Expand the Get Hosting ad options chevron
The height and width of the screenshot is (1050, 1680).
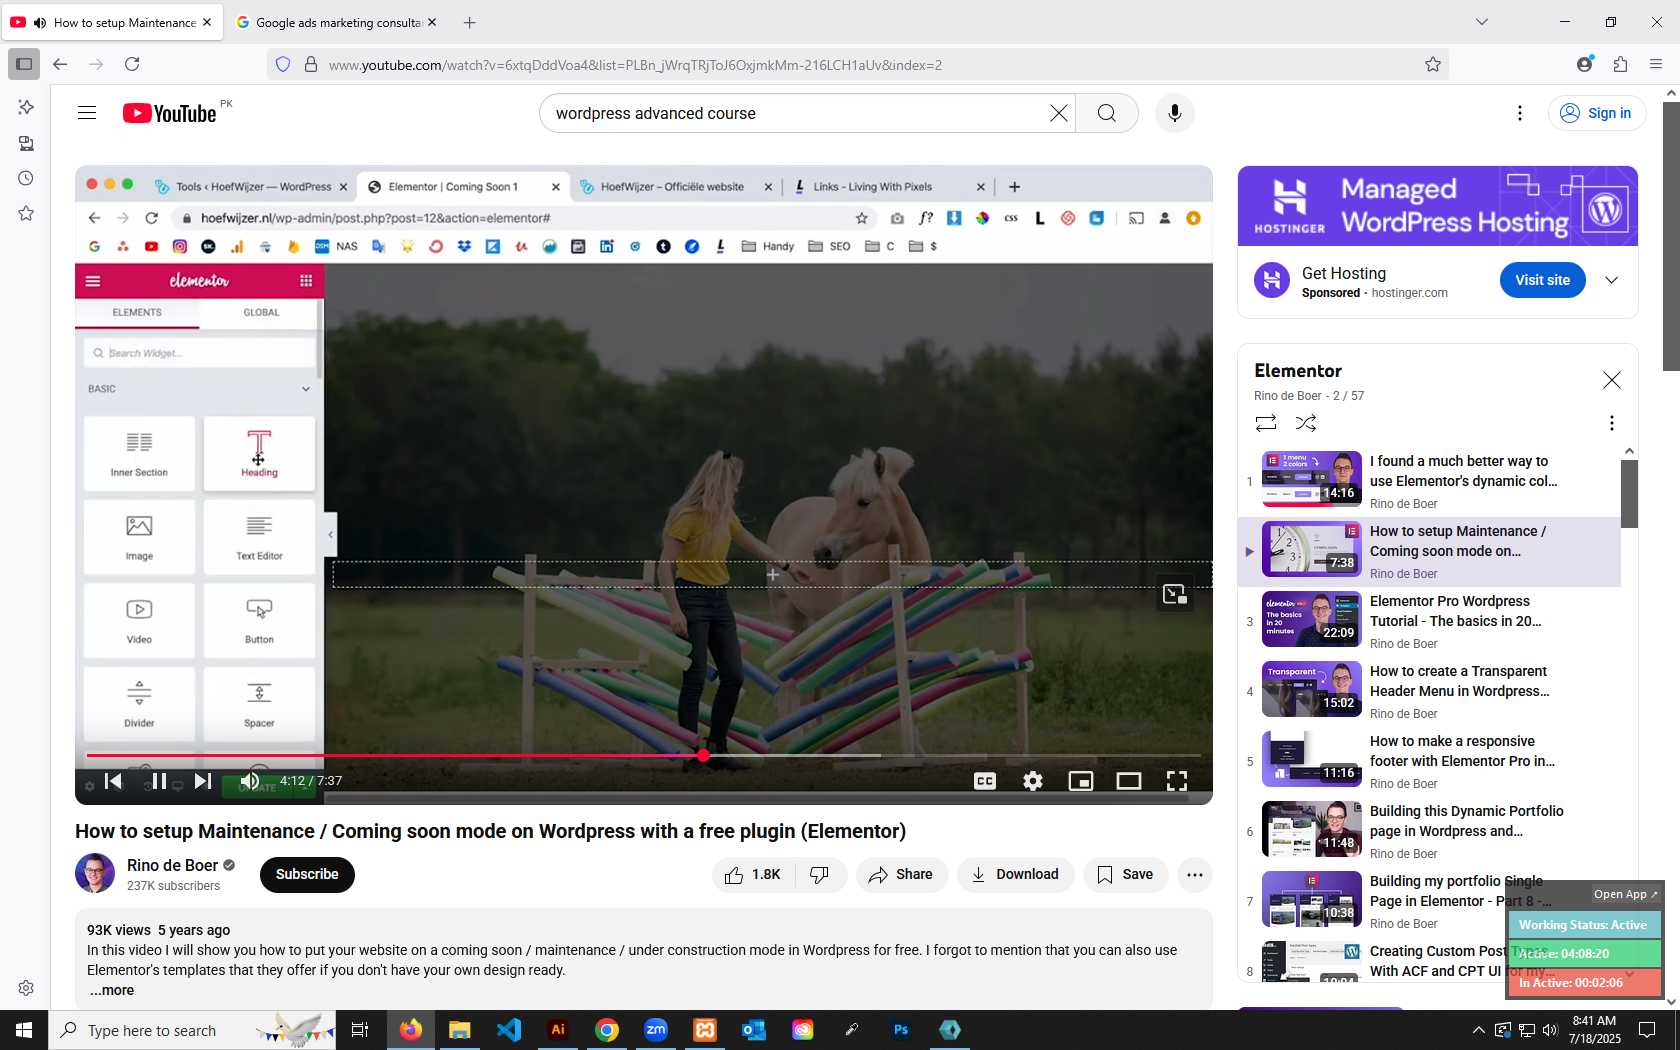[1611, 280]
